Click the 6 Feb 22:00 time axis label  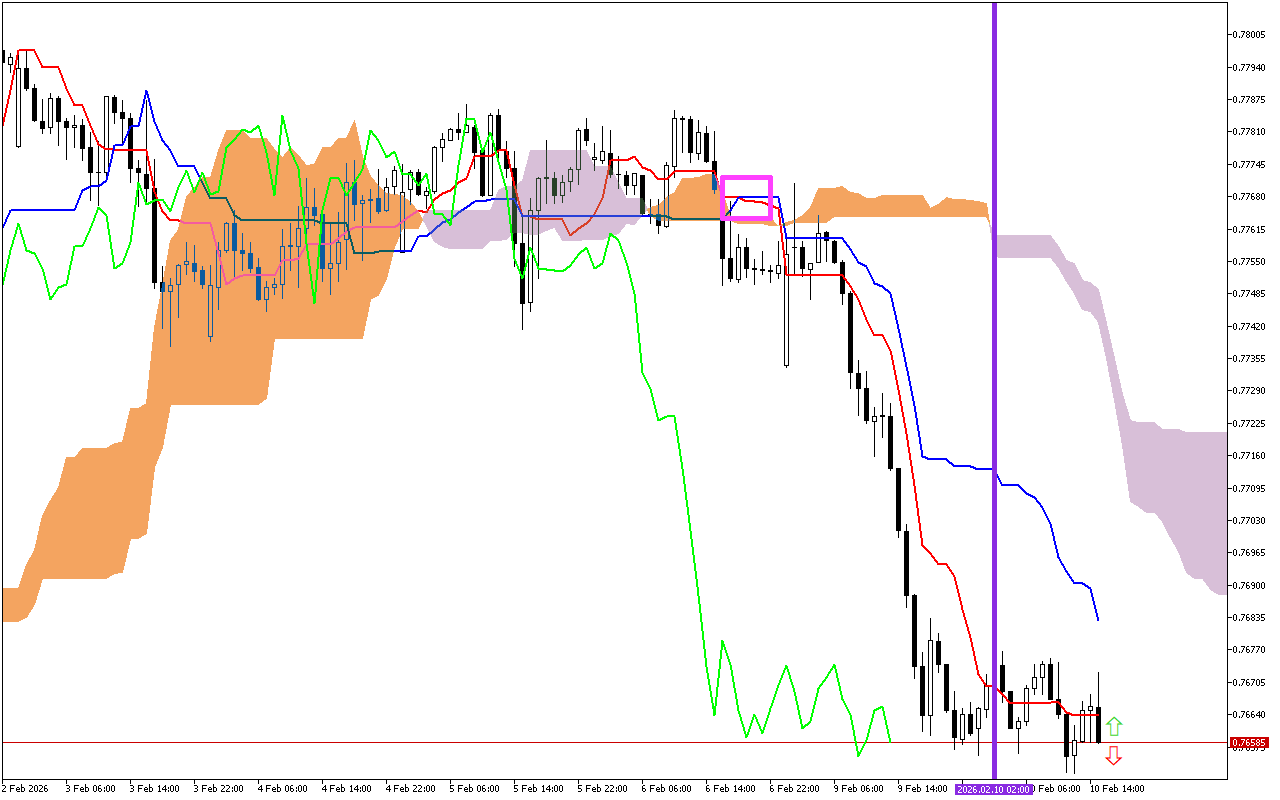tap(795, 789)
